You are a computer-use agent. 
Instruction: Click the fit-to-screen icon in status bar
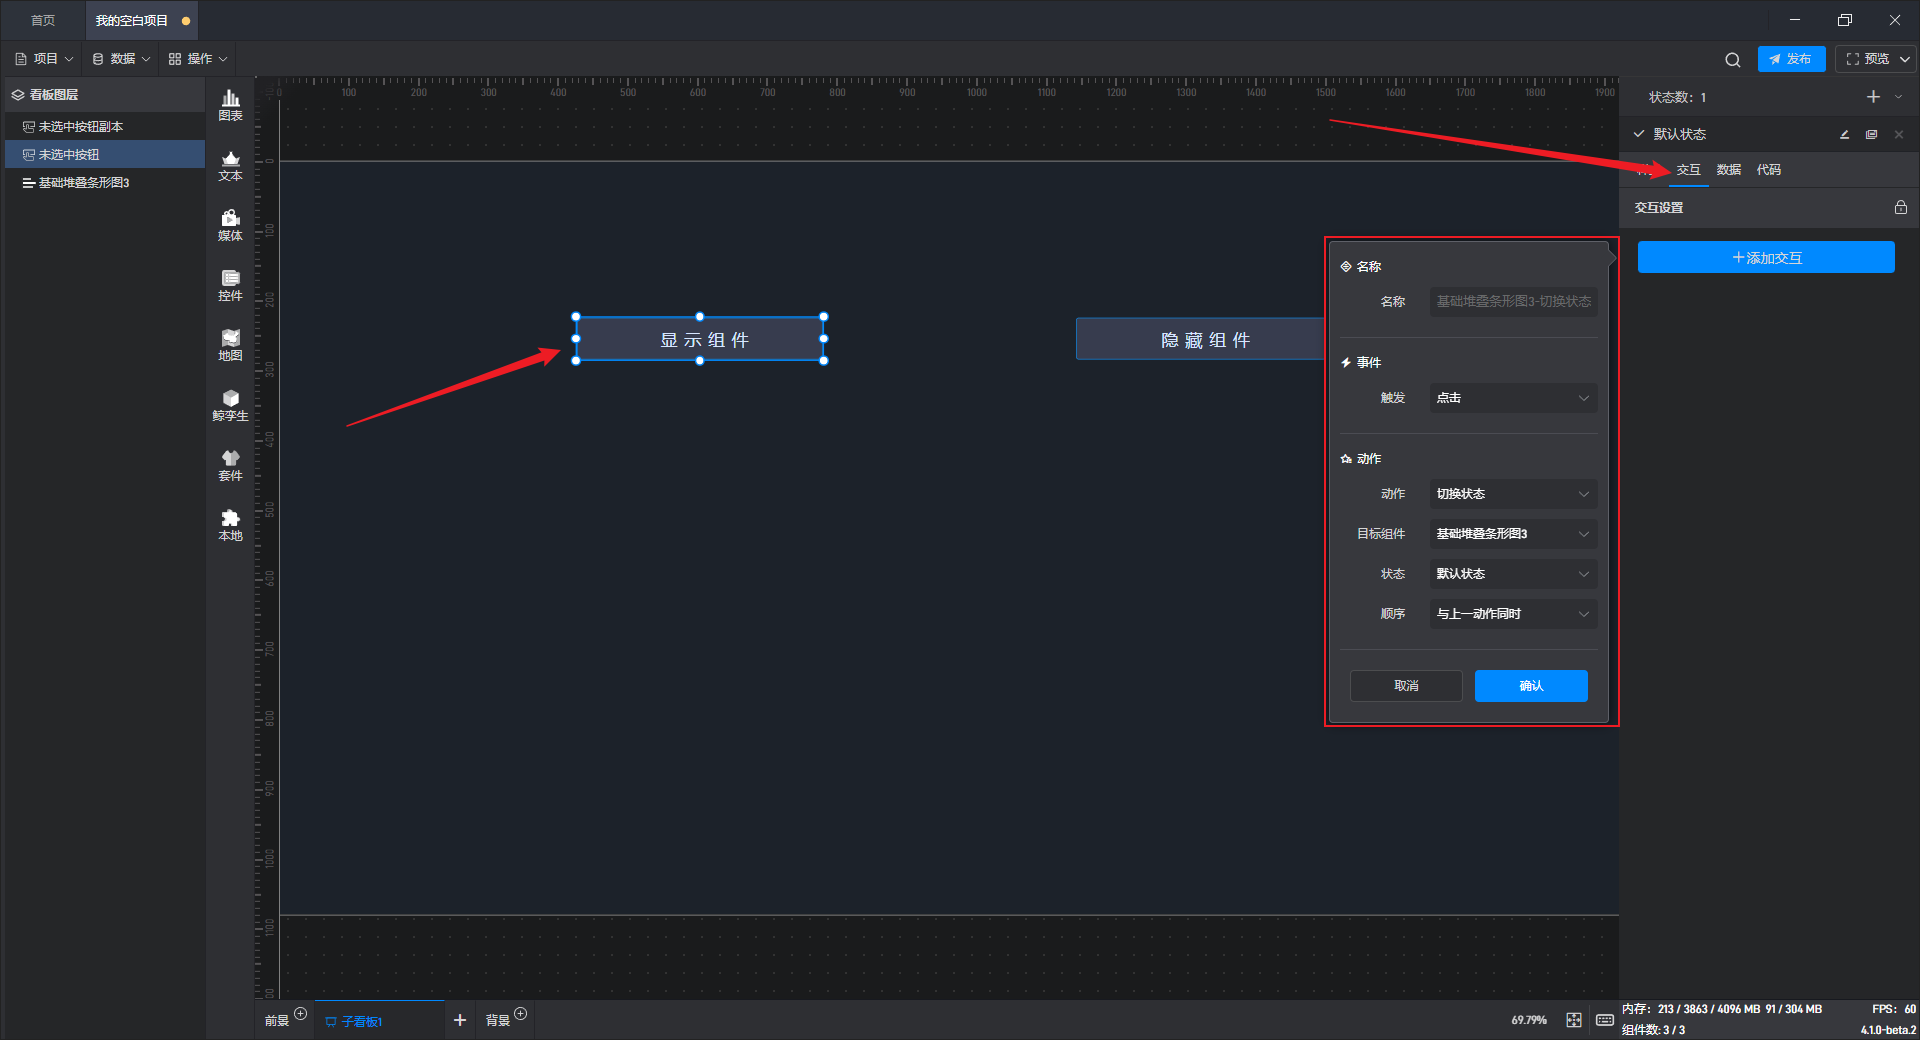click(1574, 1020)
